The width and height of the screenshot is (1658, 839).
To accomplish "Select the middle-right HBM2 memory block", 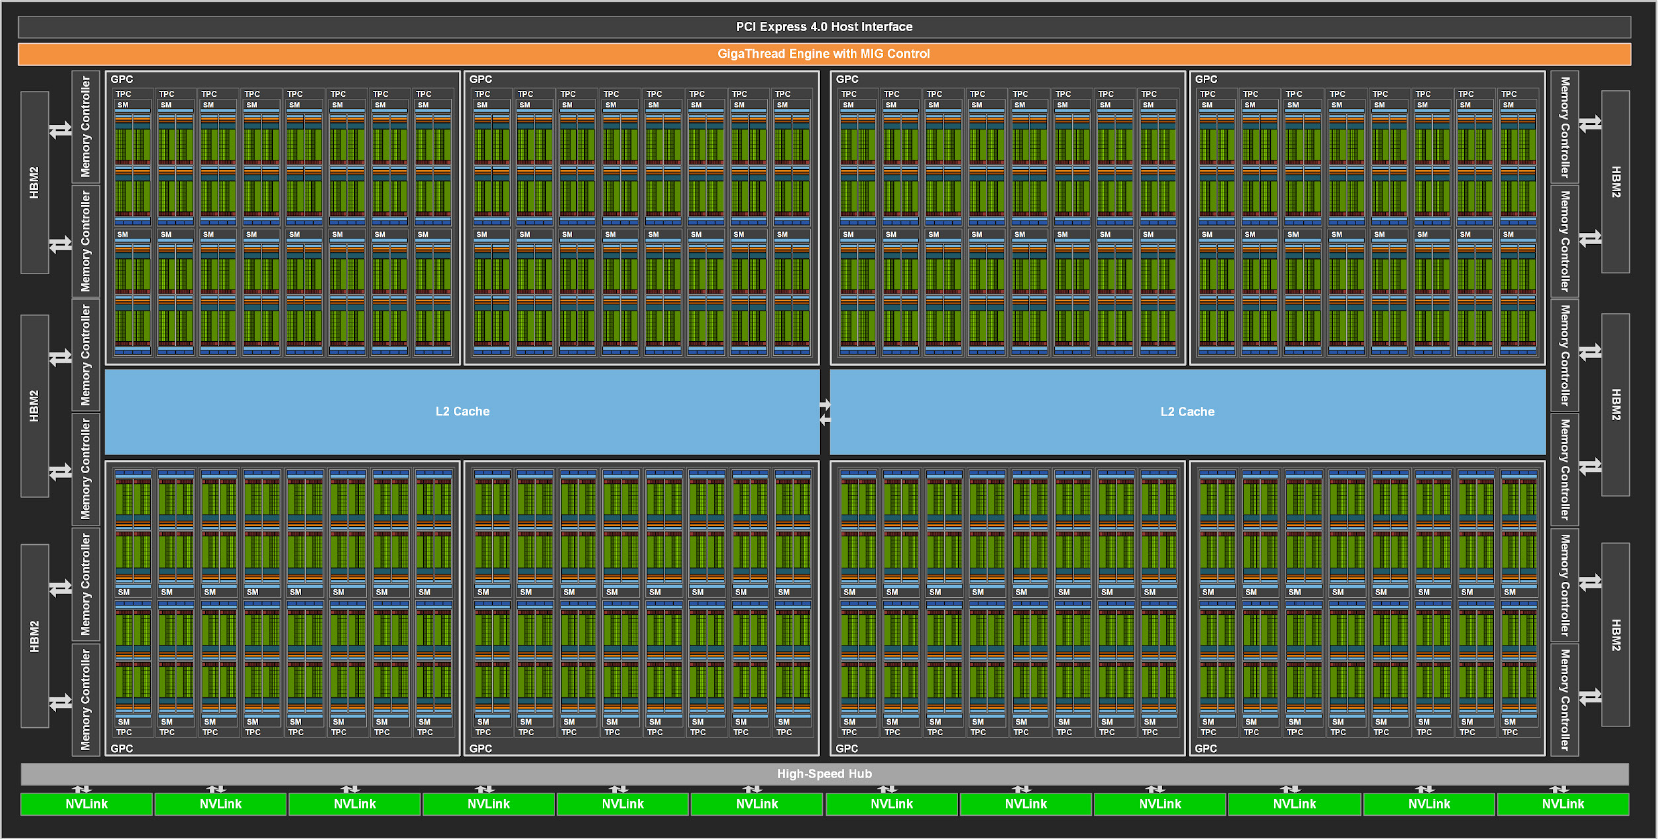I will coord(1615,405).
